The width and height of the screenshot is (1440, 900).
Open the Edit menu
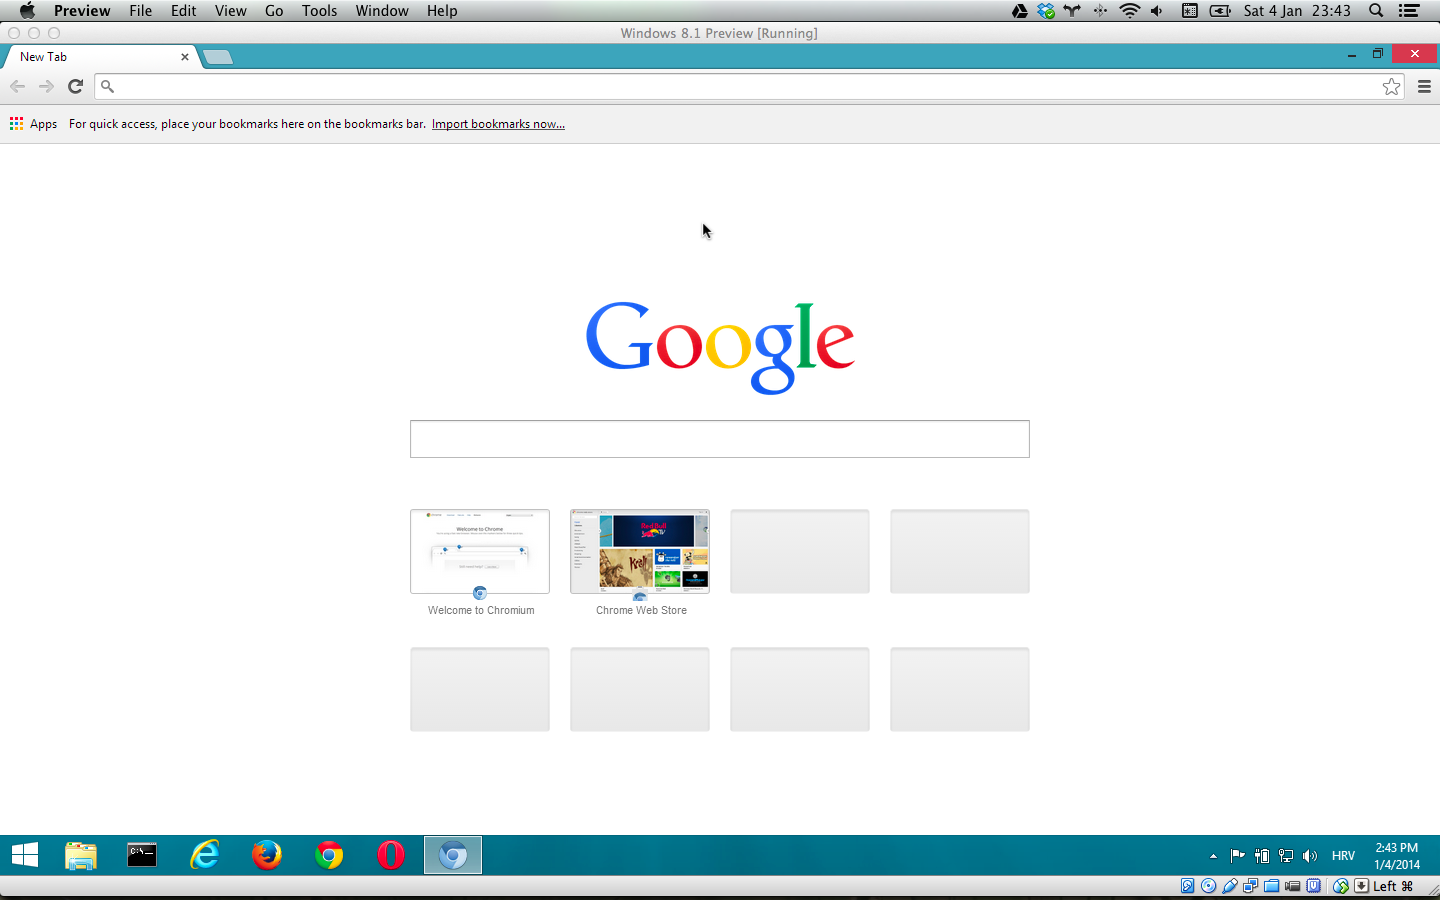pos(184,11)
